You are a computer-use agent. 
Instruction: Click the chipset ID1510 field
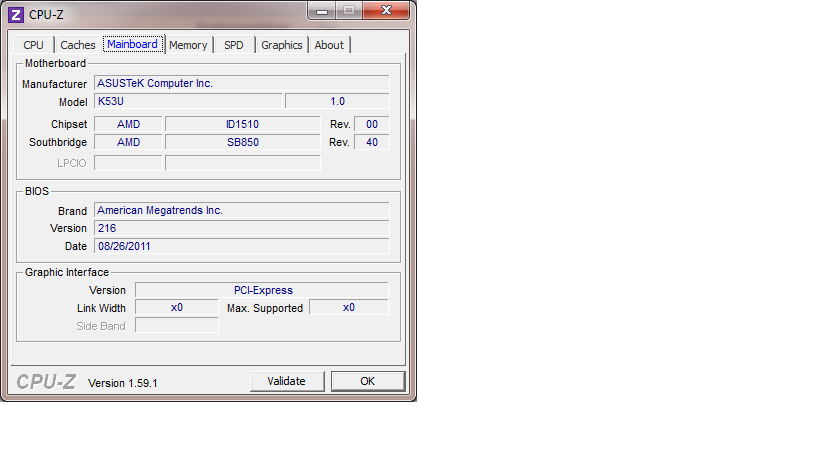(x=242, y=124)
